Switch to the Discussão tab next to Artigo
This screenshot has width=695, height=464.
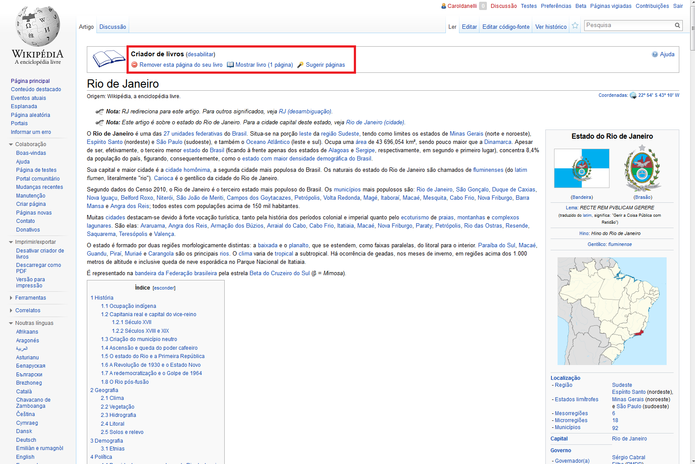pos(113,27)
